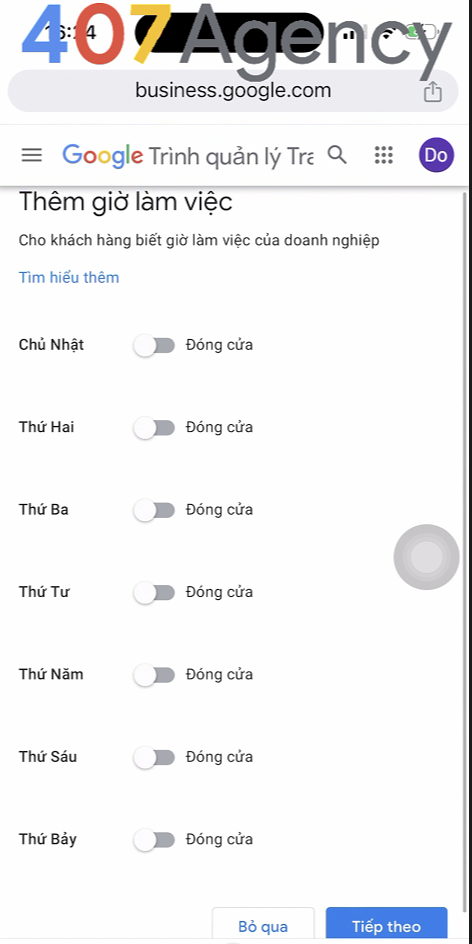Toggle Chủ Nhật opening hours on
The image size is (472, 944).
(x=154, y=346)
